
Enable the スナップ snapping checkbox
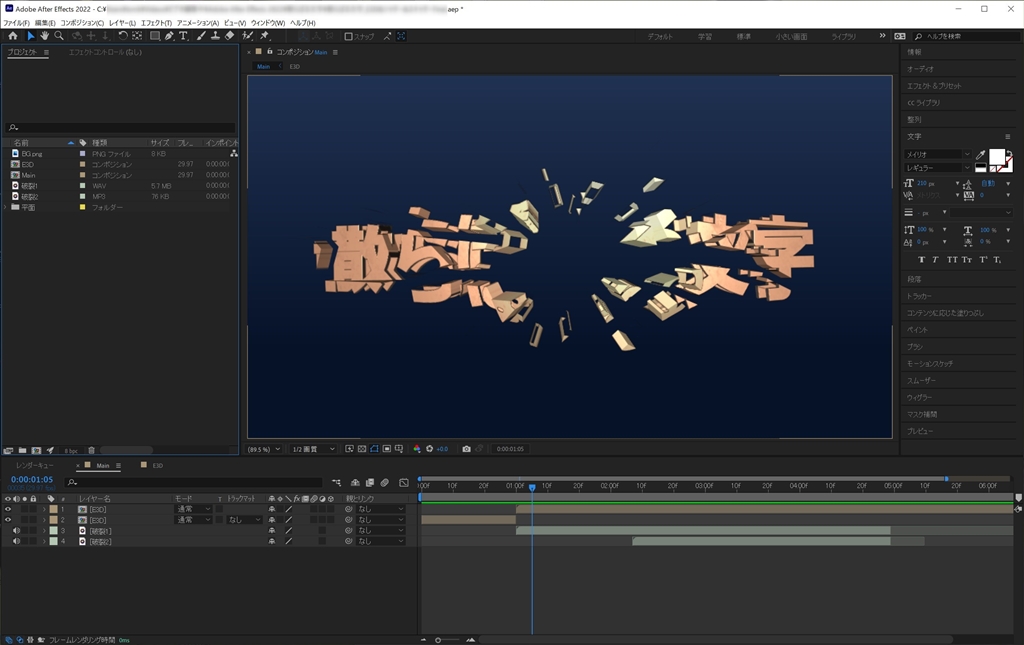tap(348, 36)
